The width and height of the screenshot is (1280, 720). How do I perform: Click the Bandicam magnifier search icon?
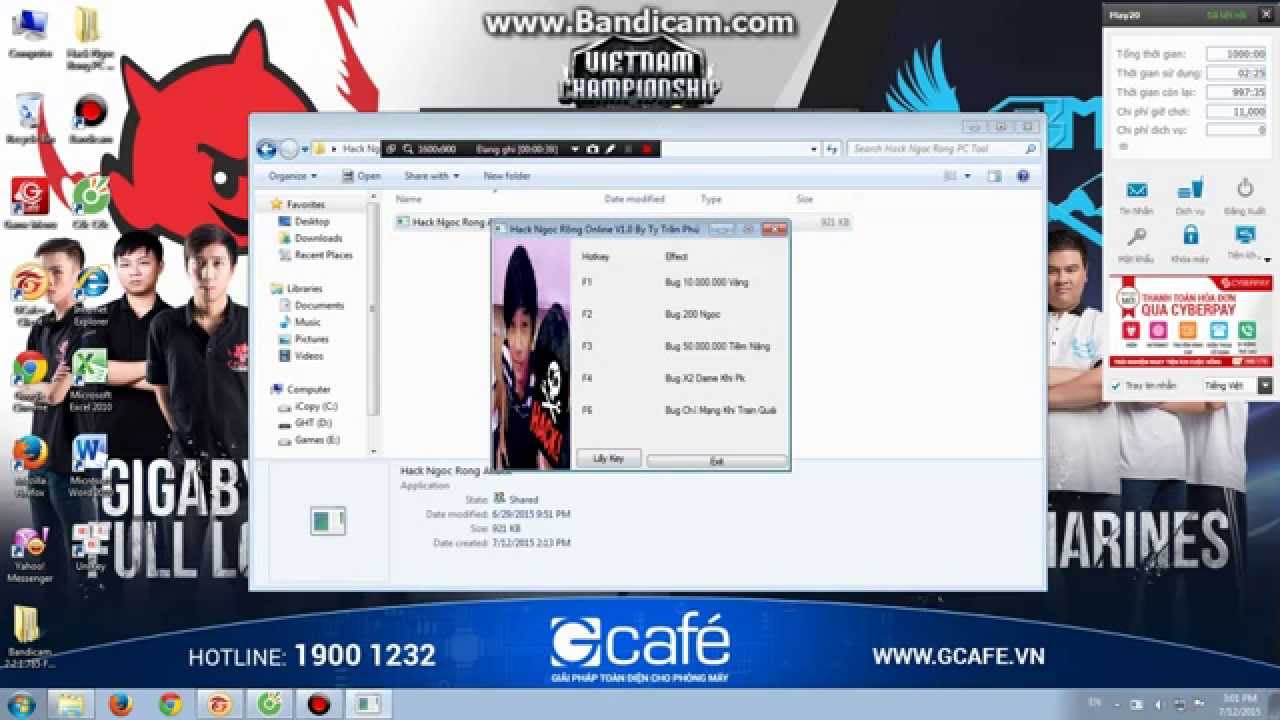[408, 149]
